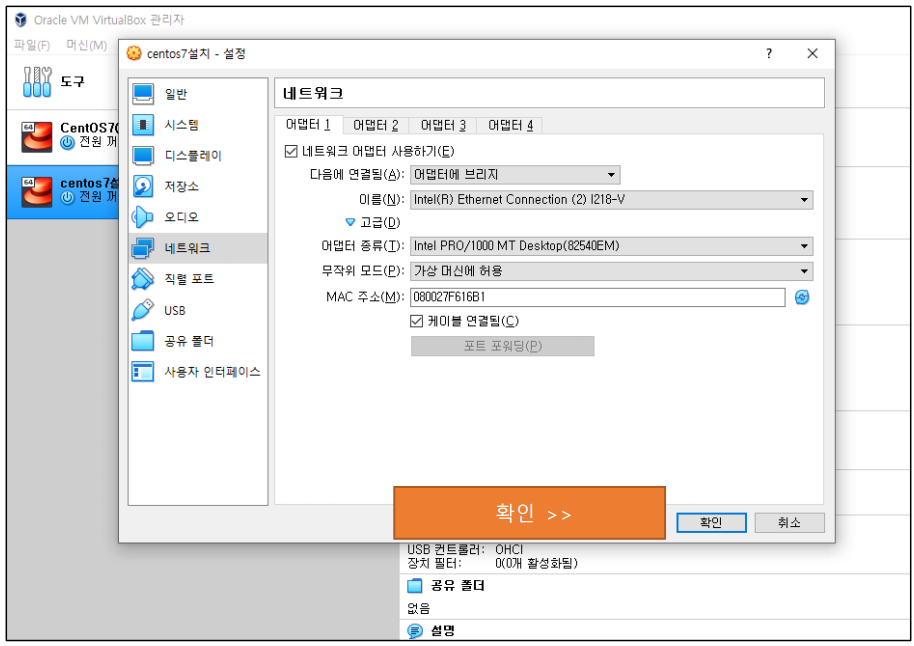
Task: Click the 확인 button in dialog
Action: click(x=711, y=522)
